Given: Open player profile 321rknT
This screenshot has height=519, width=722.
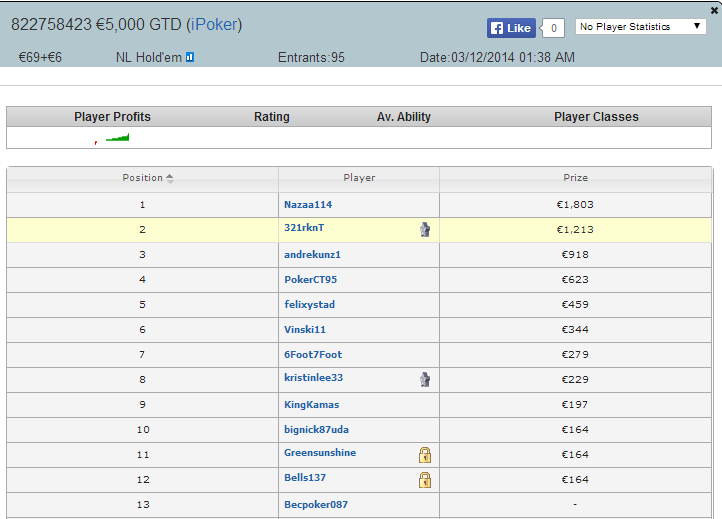Looking at the screenshot, I should coord(304,227).
